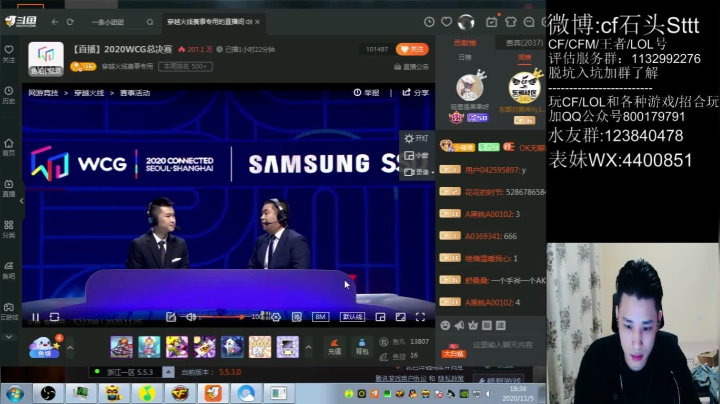Click the 举报 report icon
The height and width of the screenshot is (404, 720).
click(x=366, y=93)
